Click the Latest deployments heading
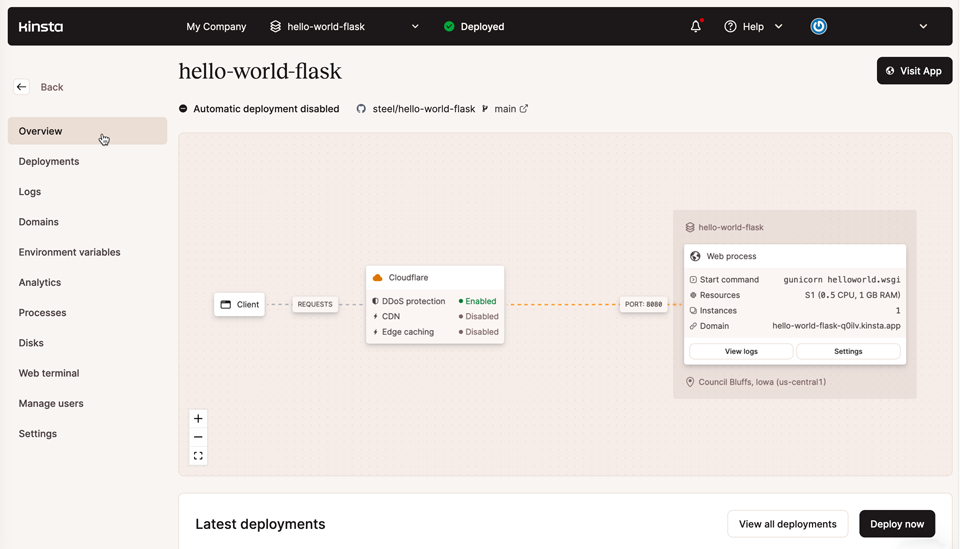This screenshot has height=549, width=960. (x=260, y=524)
